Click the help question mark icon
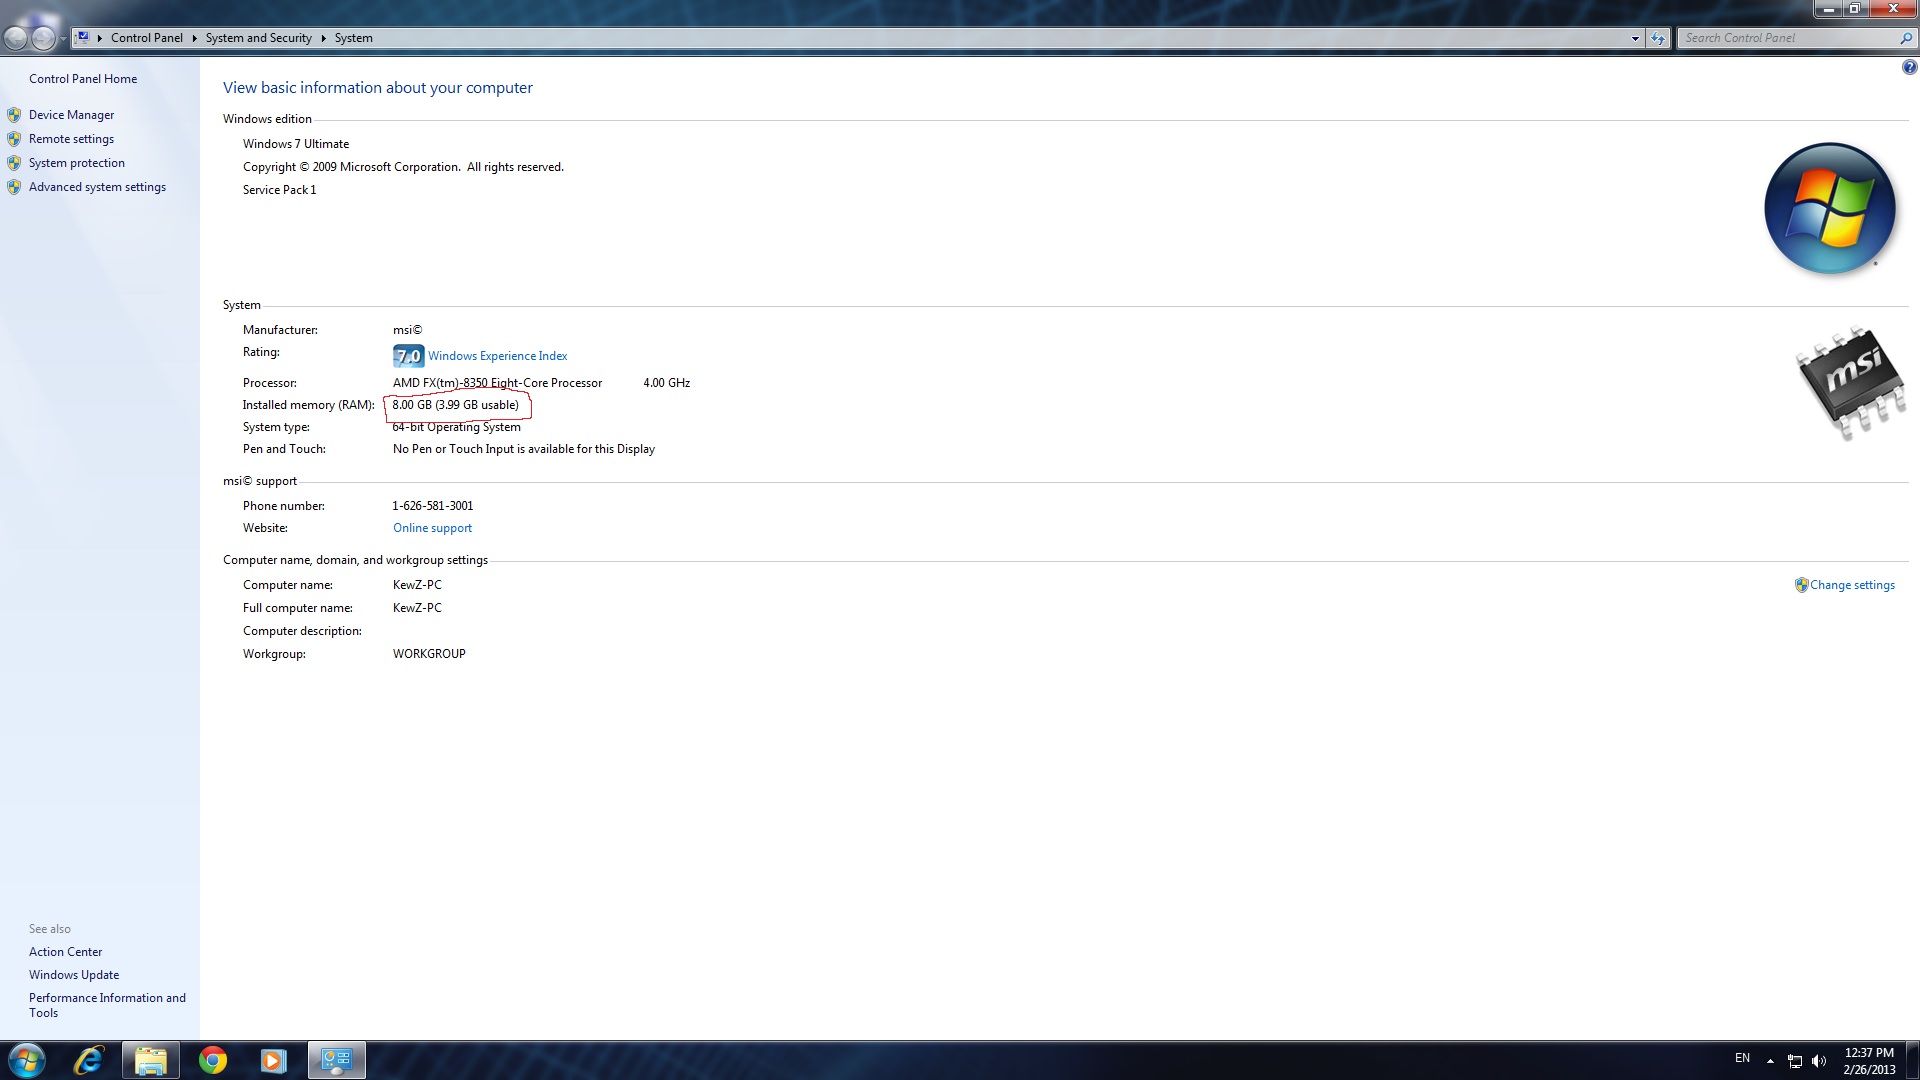The width and height of the screenshot is (1920, 1080). 1909,68
